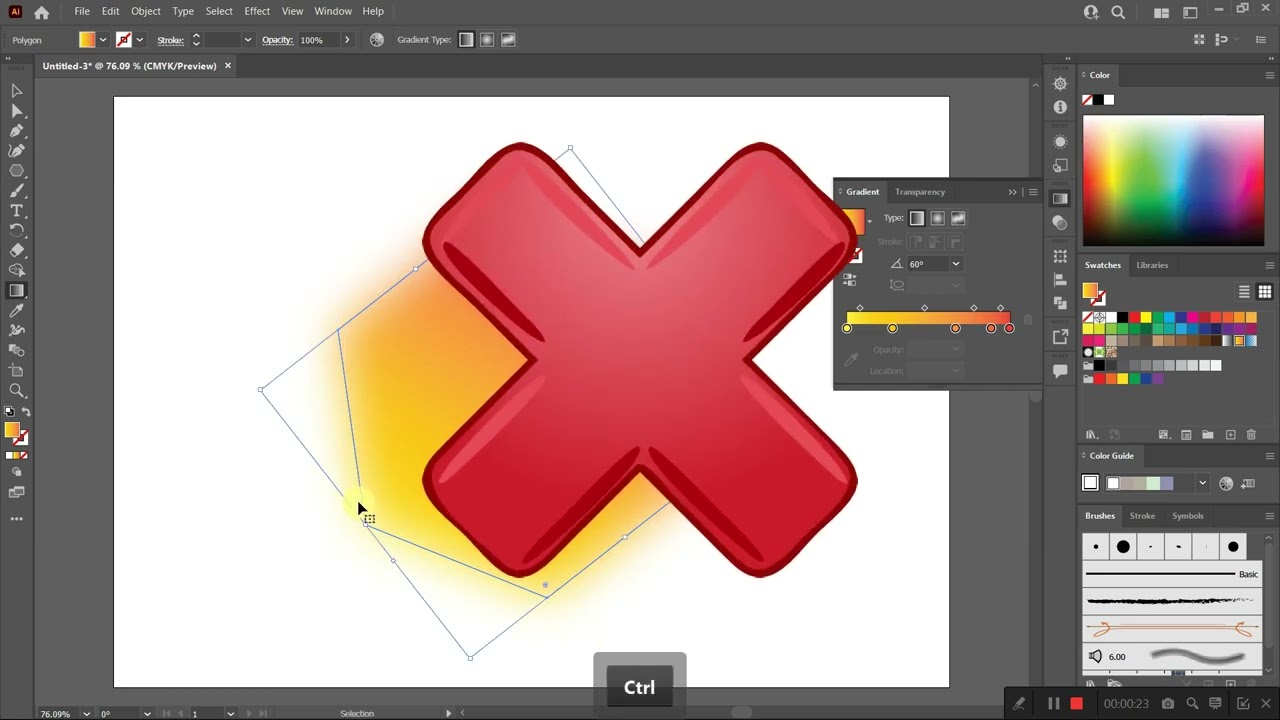The image size is (1280, 720).
Task: Pick a color from Color spectrum
Action: pyautogui.click(x=1173, y=180)
